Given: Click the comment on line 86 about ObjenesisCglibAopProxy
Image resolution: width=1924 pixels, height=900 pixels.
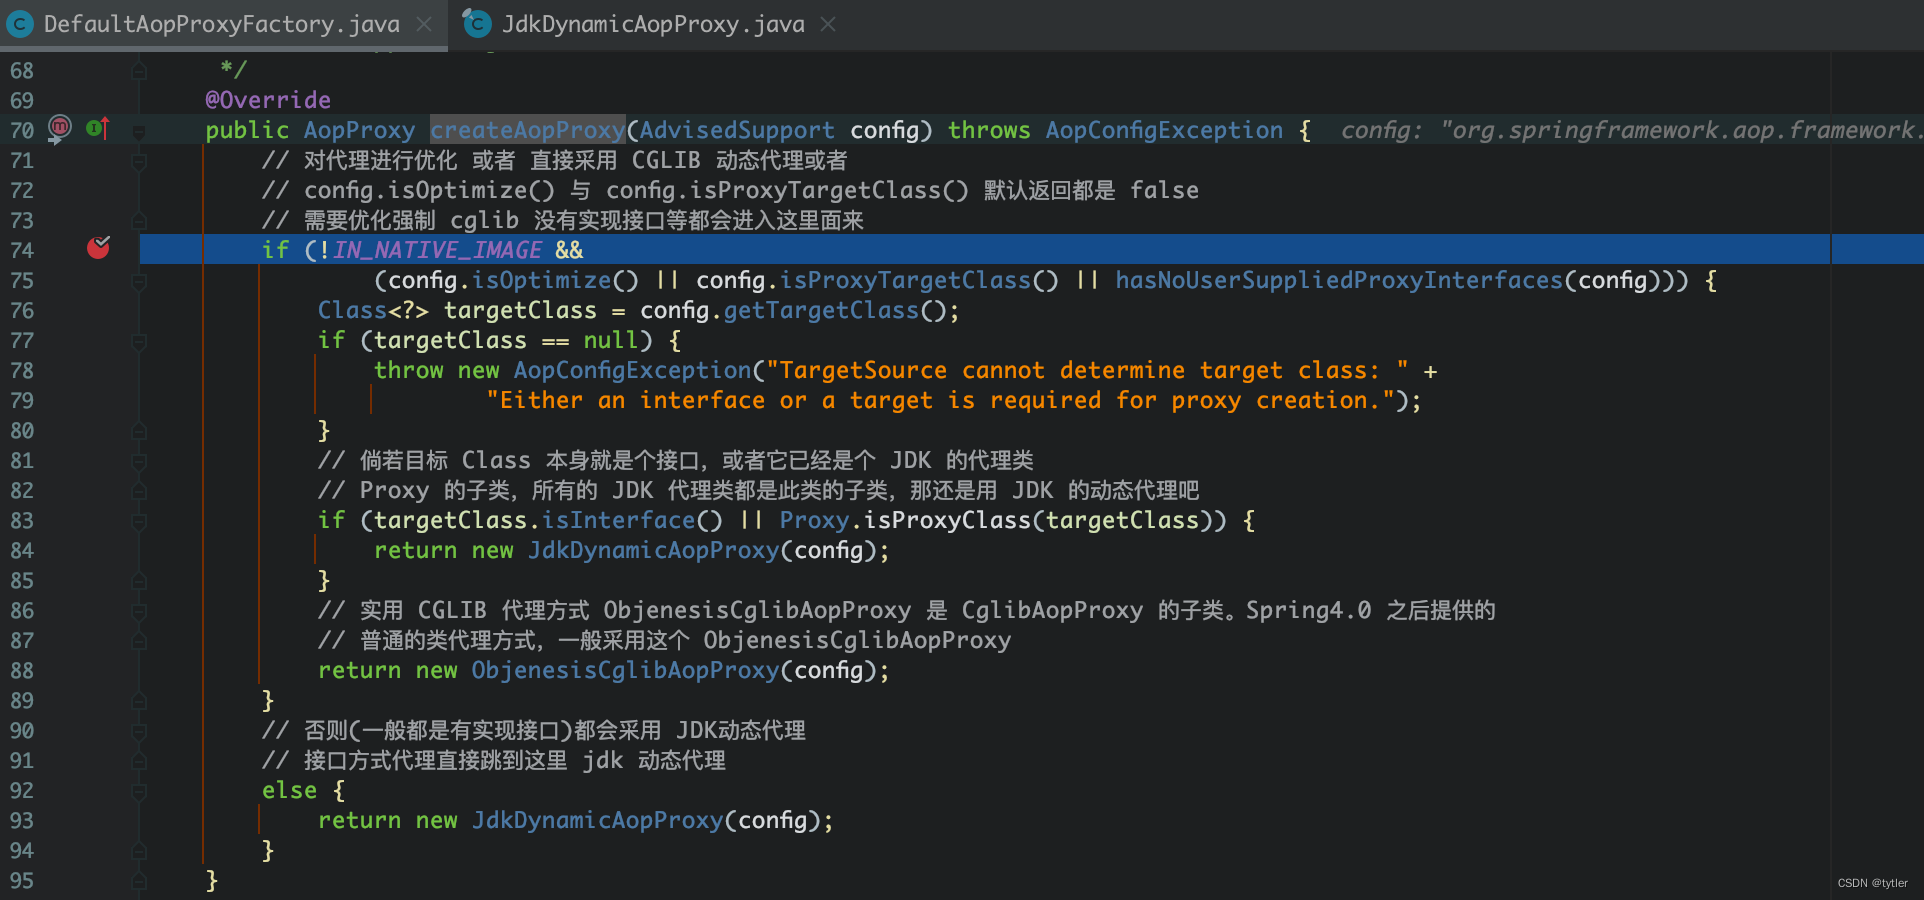Looking at the screenshot, I should [x=907, y=610].
